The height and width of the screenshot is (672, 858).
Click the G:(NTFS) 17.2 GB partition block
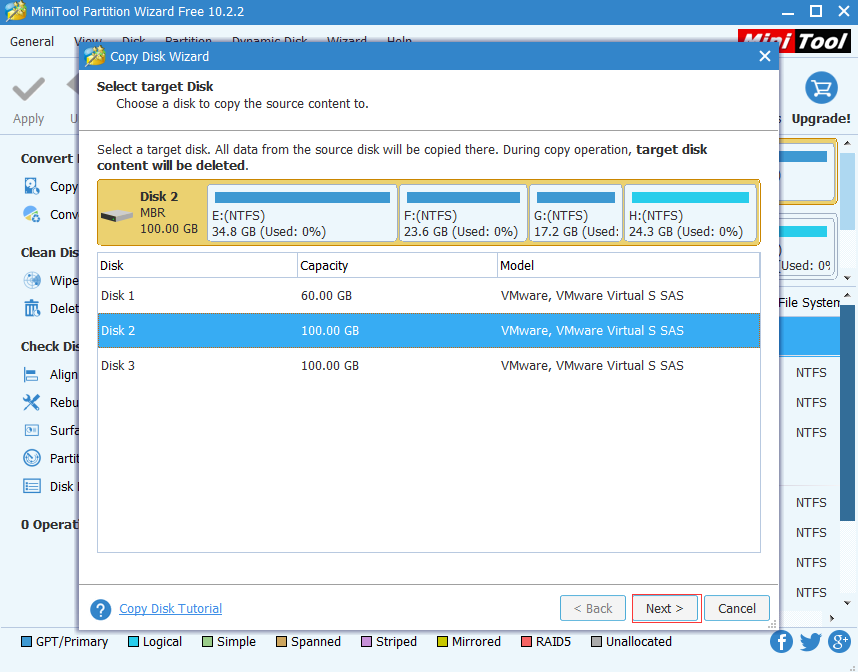click(x=576, y=213)
